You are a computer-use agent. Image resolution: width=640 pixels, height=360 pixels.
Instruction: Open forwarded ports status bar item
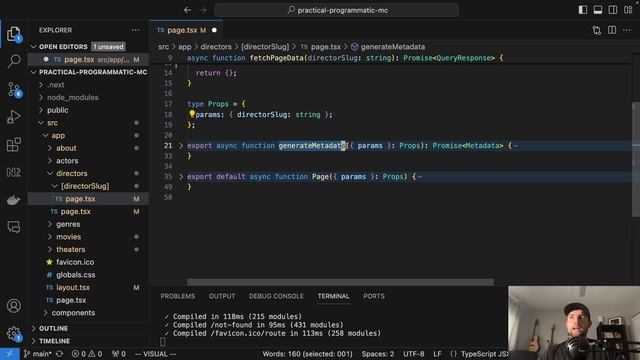[119, 354]
